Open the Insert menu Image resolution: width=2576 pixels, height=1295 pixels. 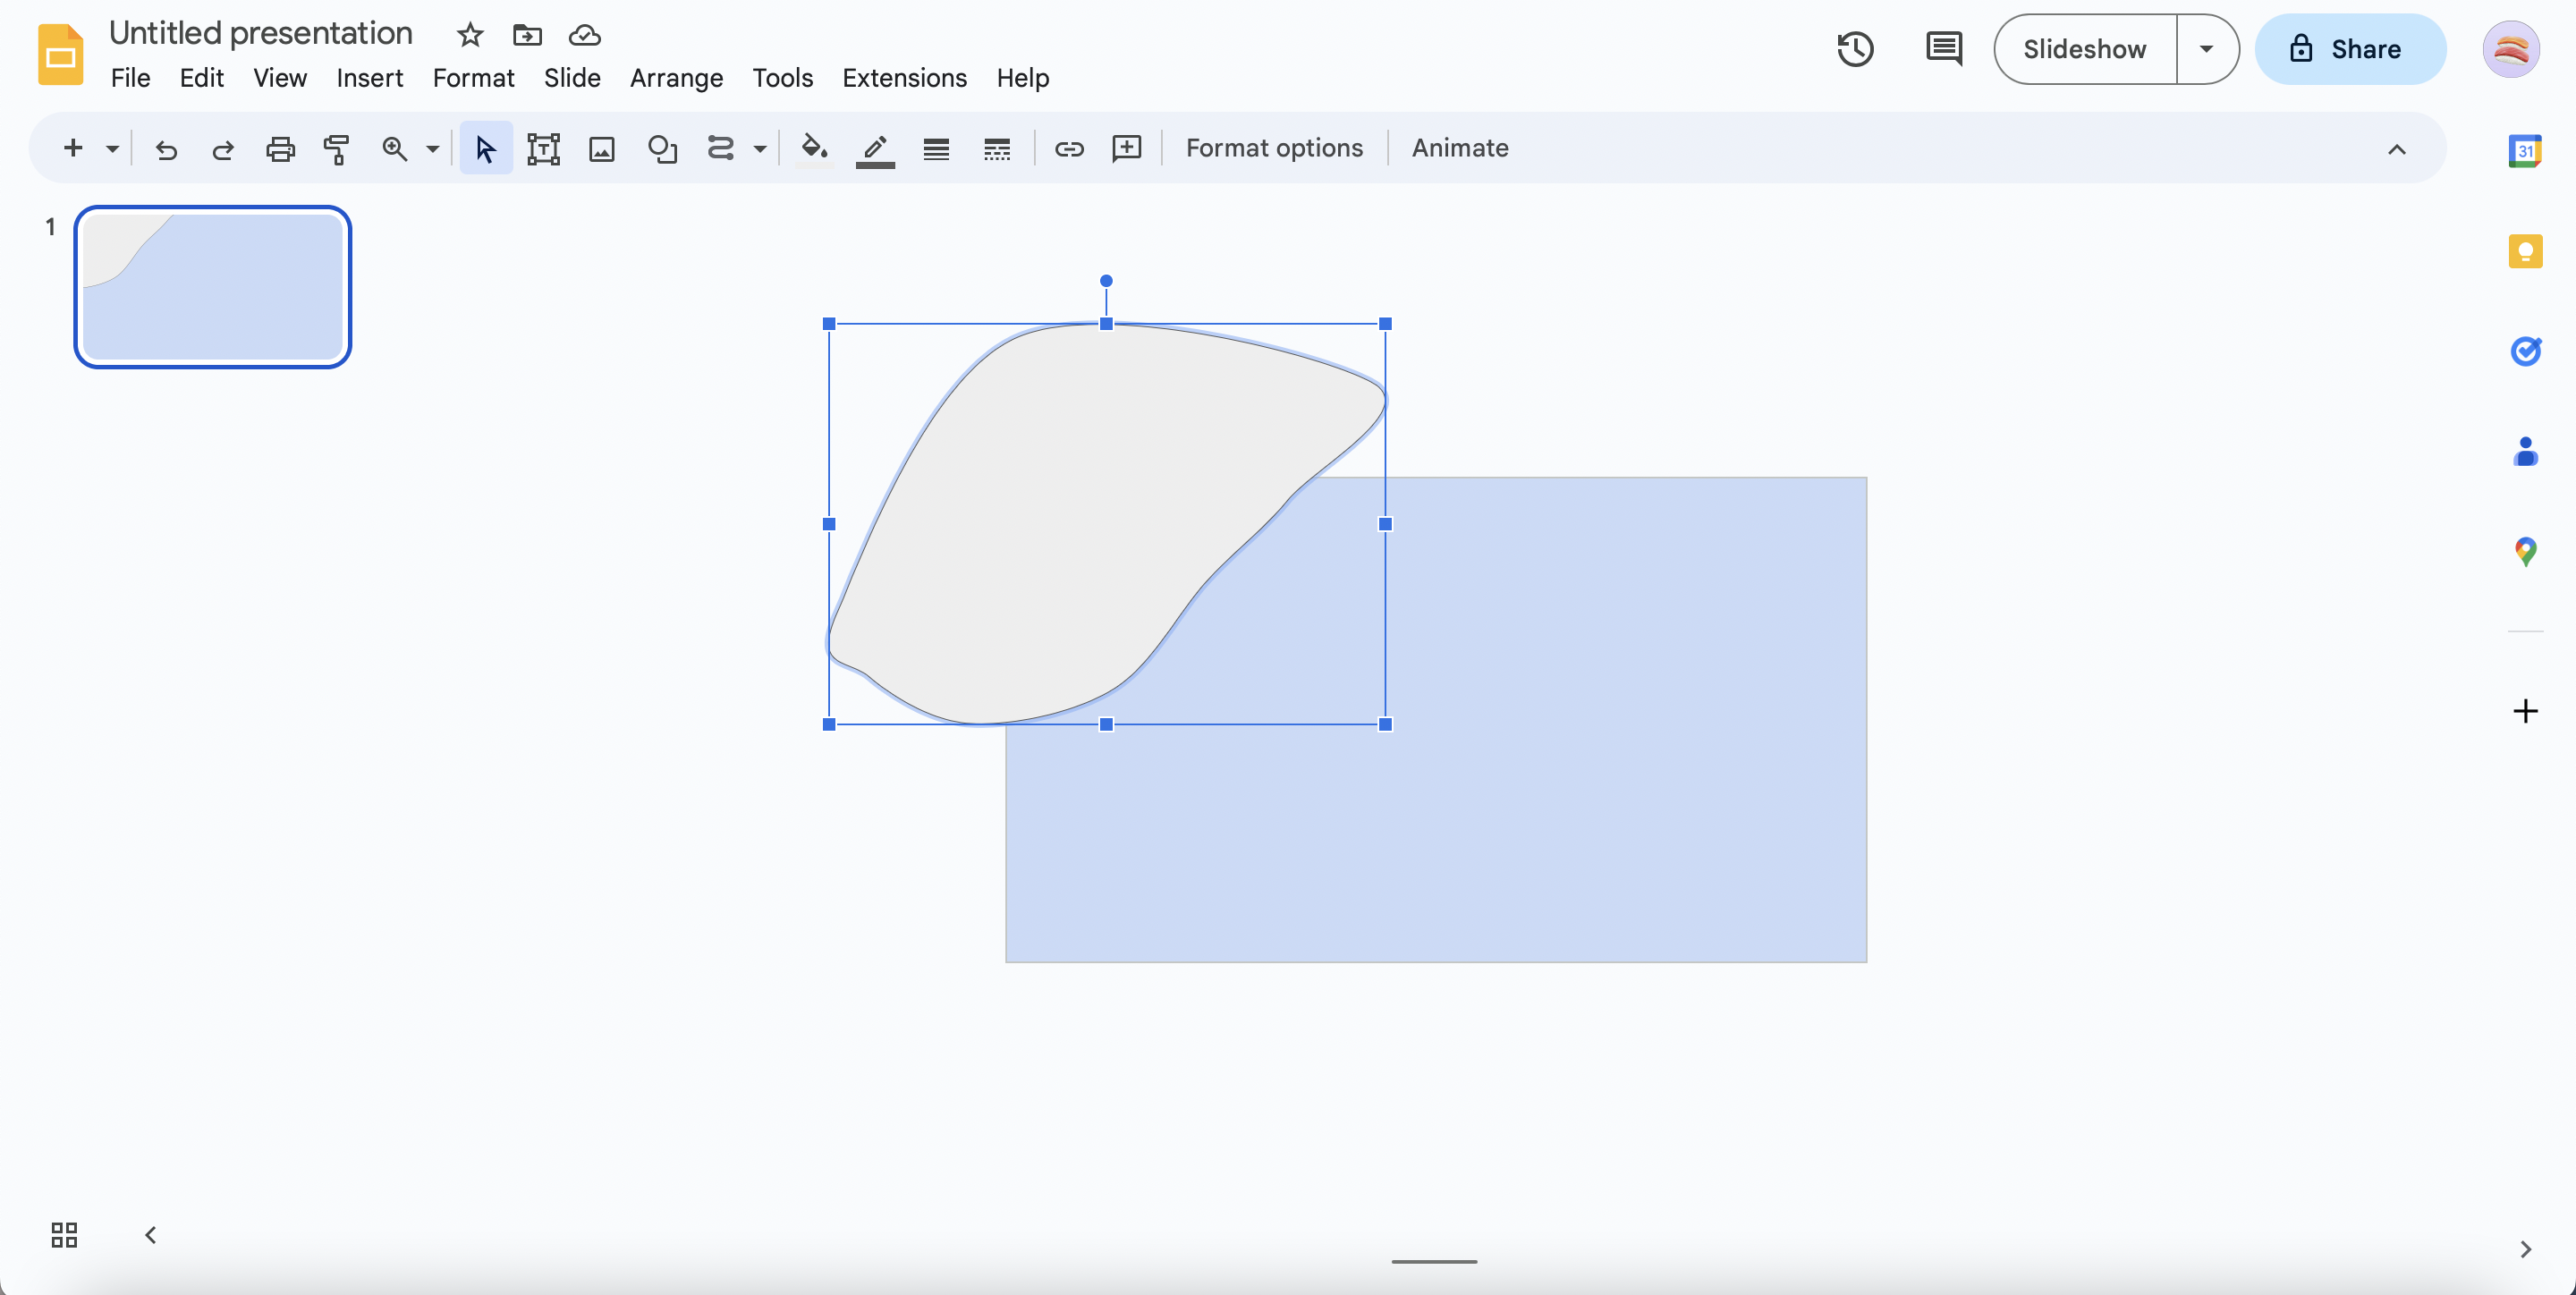[x=369, y=78]
